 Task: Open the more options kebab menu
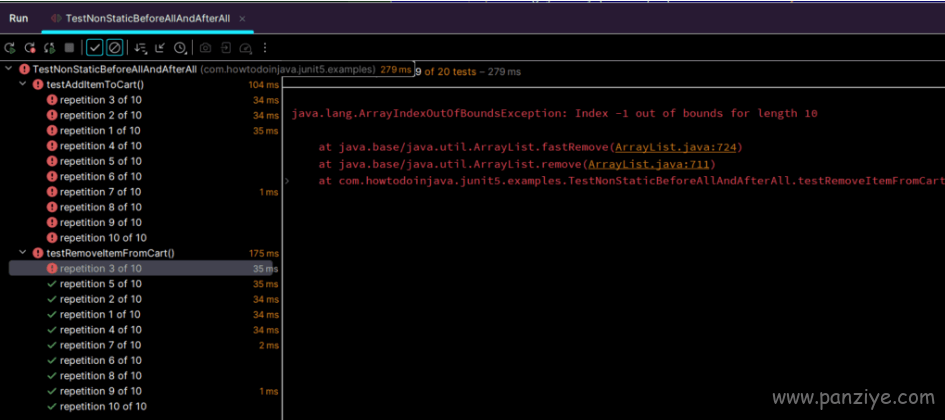click(x=265, y=48)
